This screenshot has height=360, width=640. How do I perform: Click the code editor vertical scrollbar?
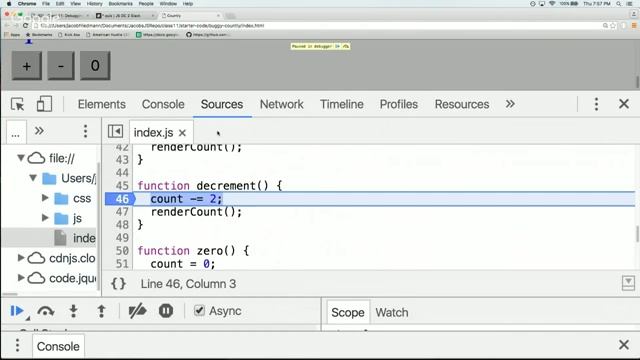pyautogui.click(x=637, y=234)
